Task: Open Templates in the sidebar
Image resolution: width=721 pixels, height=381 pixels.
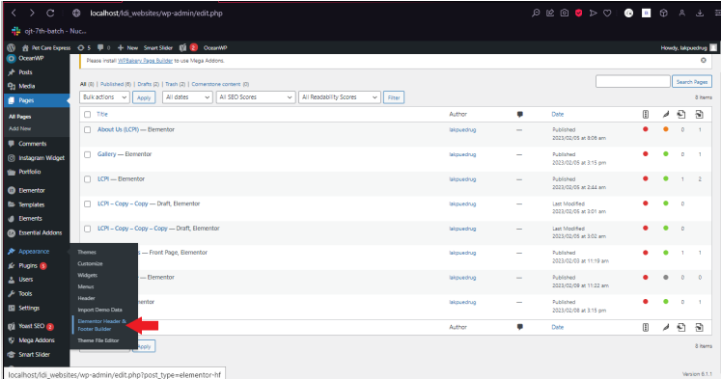Action: tap(31, 205)
